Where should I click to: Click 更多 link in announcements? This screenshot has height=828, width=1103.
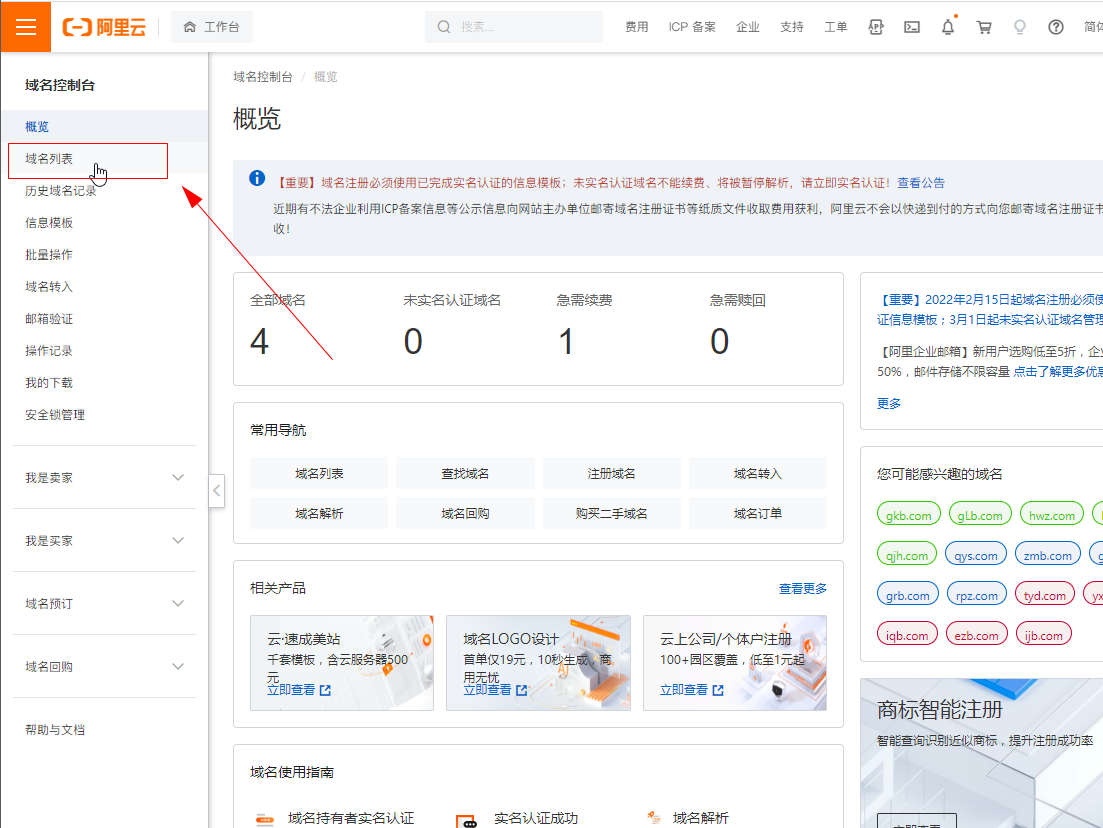(888, 403)
